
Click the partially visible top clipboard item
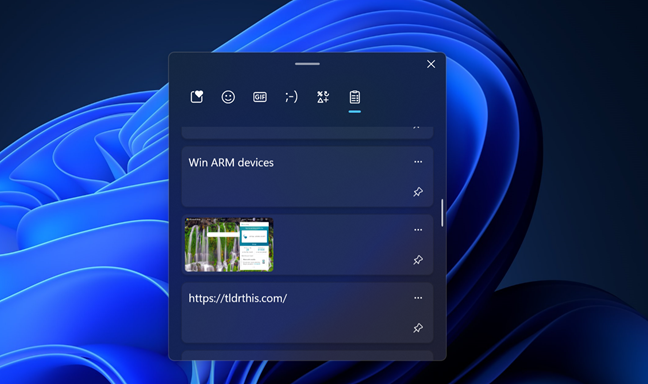pos(307,132)
